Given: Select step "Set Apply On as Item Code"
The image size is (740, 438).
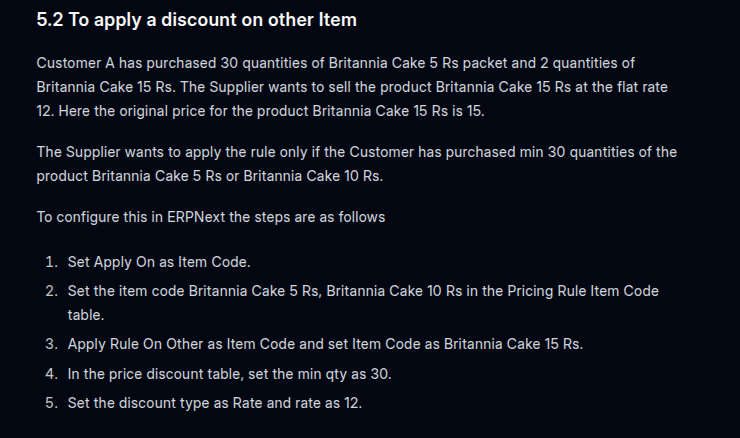Looking at the screenshot, I should click(x=159, y=262).
